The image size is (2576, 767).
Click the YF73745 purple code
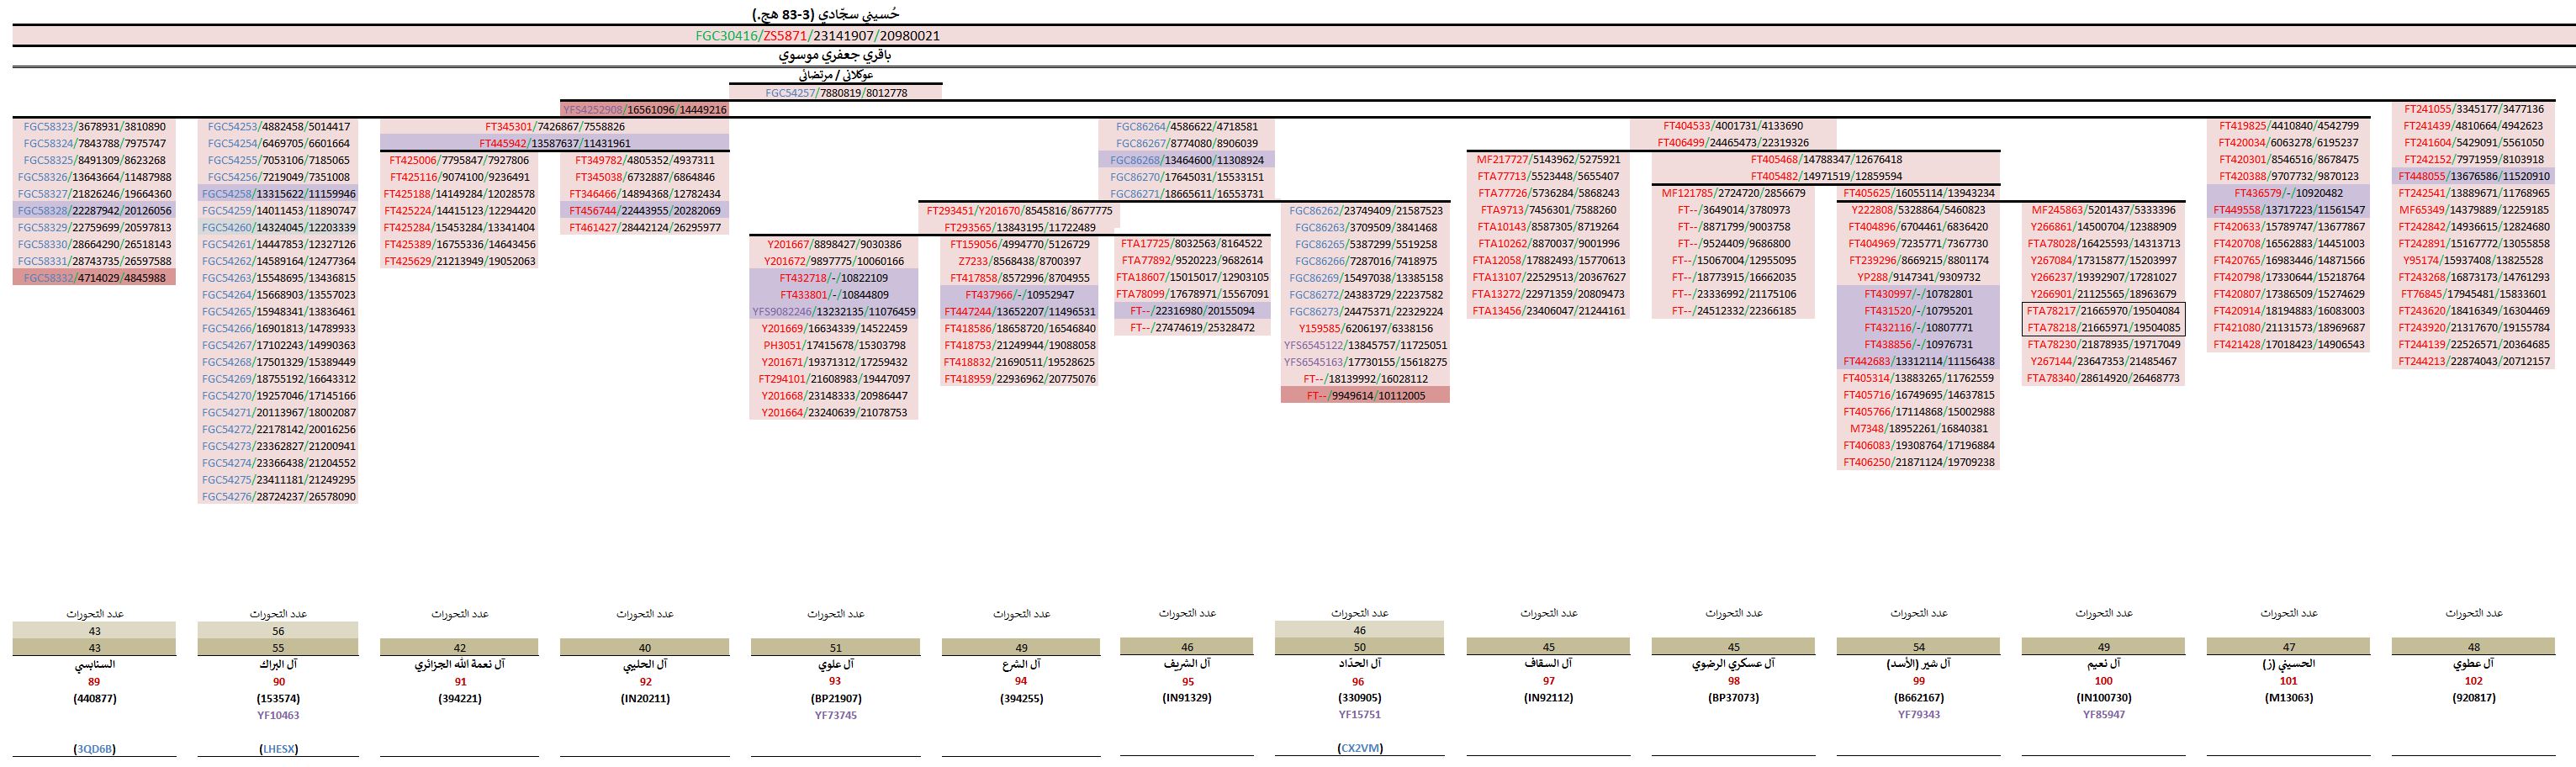point(835,715)
